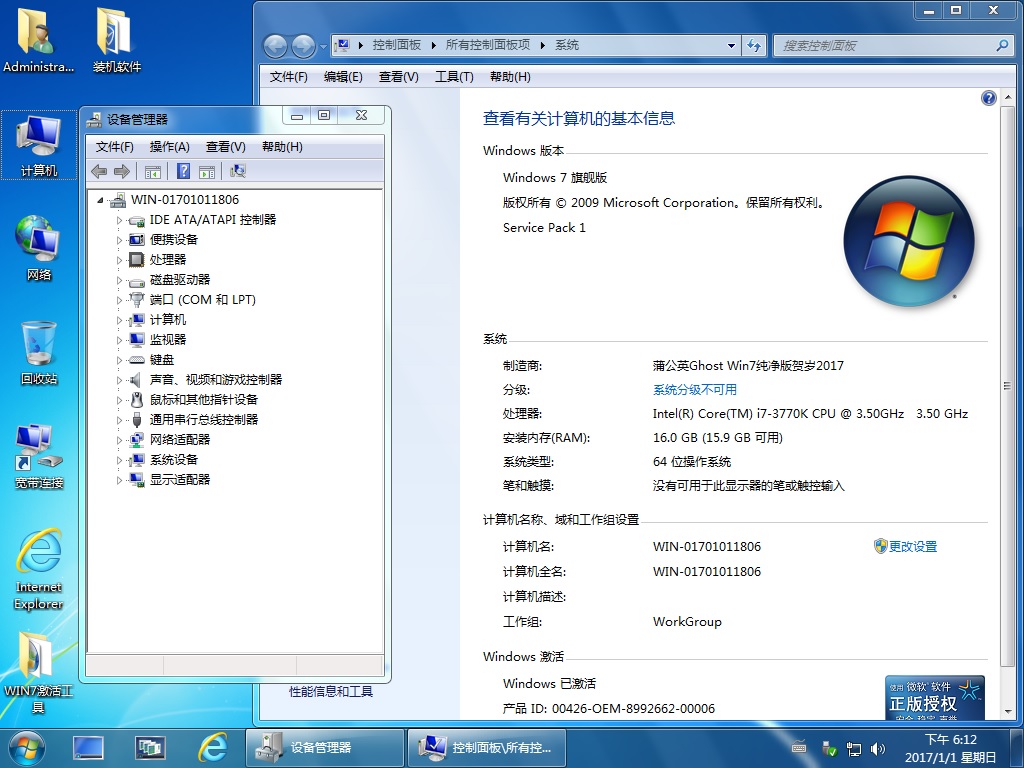Open the 工具(T) menu in Control Panel window
The width and height of the screenshot is (1024, 768).
point(454,76)
